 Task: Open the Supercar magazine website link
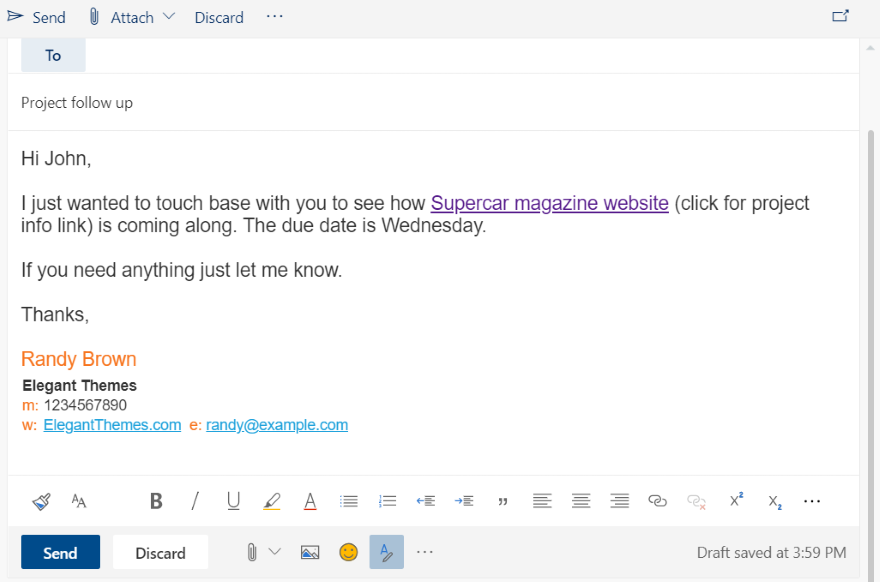click(x=549, y=203)
